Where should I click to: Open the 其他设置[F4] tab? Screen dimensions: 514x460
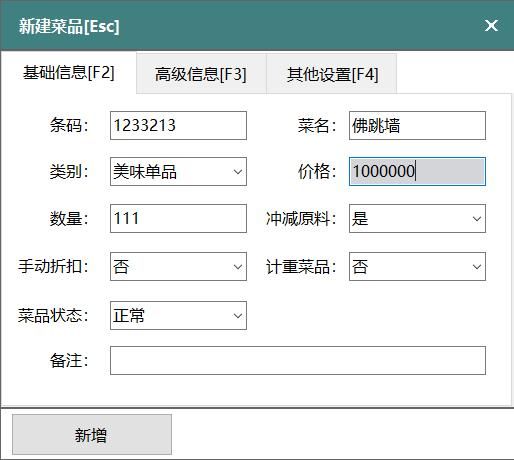[332, 74]
